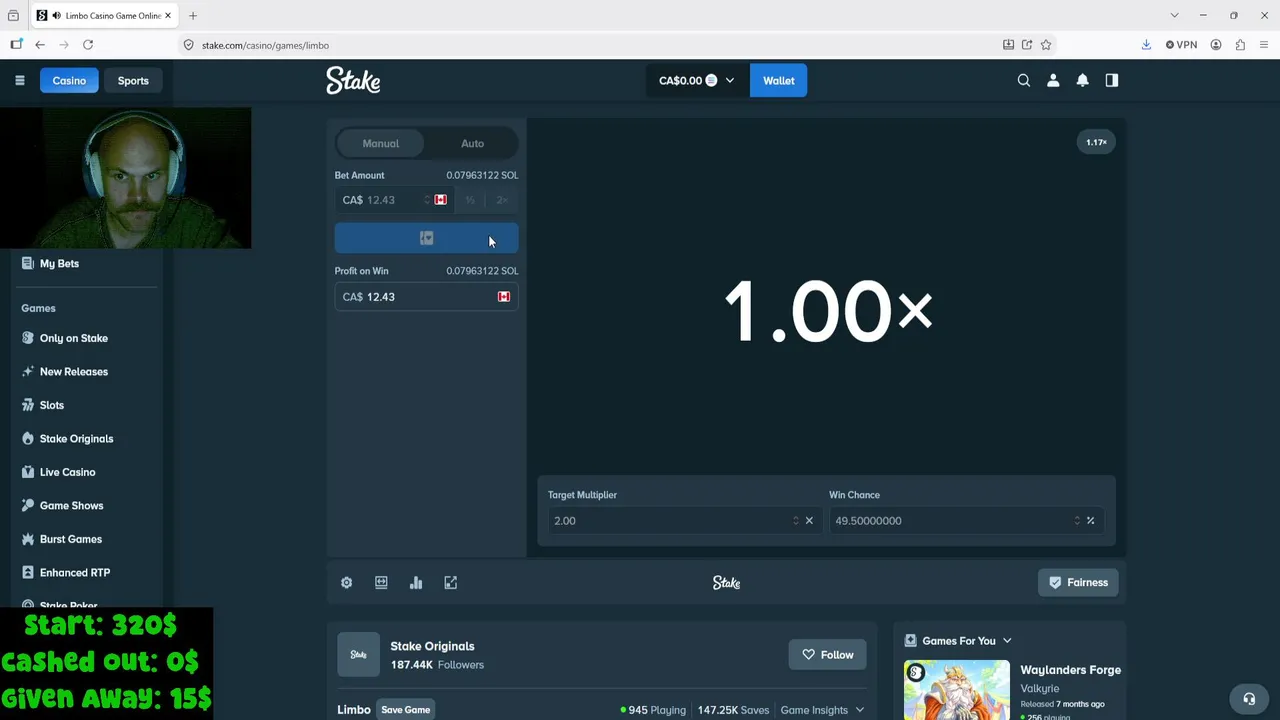Click the browser address bar URL
Screen dimensions: 1280x720
[x=265, y=45]
